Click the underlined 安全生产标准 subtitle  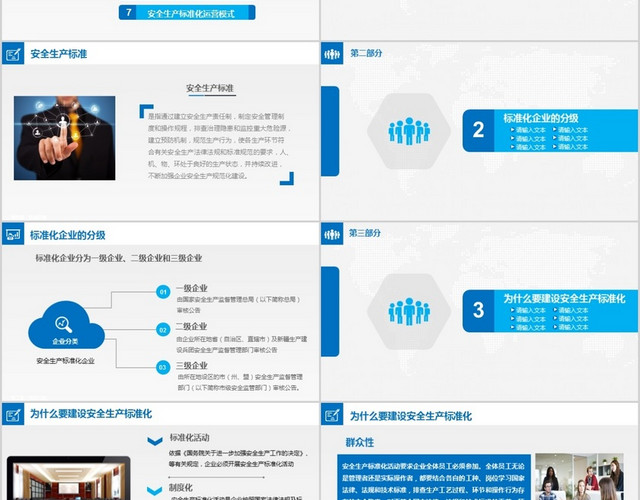(x=210, y=88)
